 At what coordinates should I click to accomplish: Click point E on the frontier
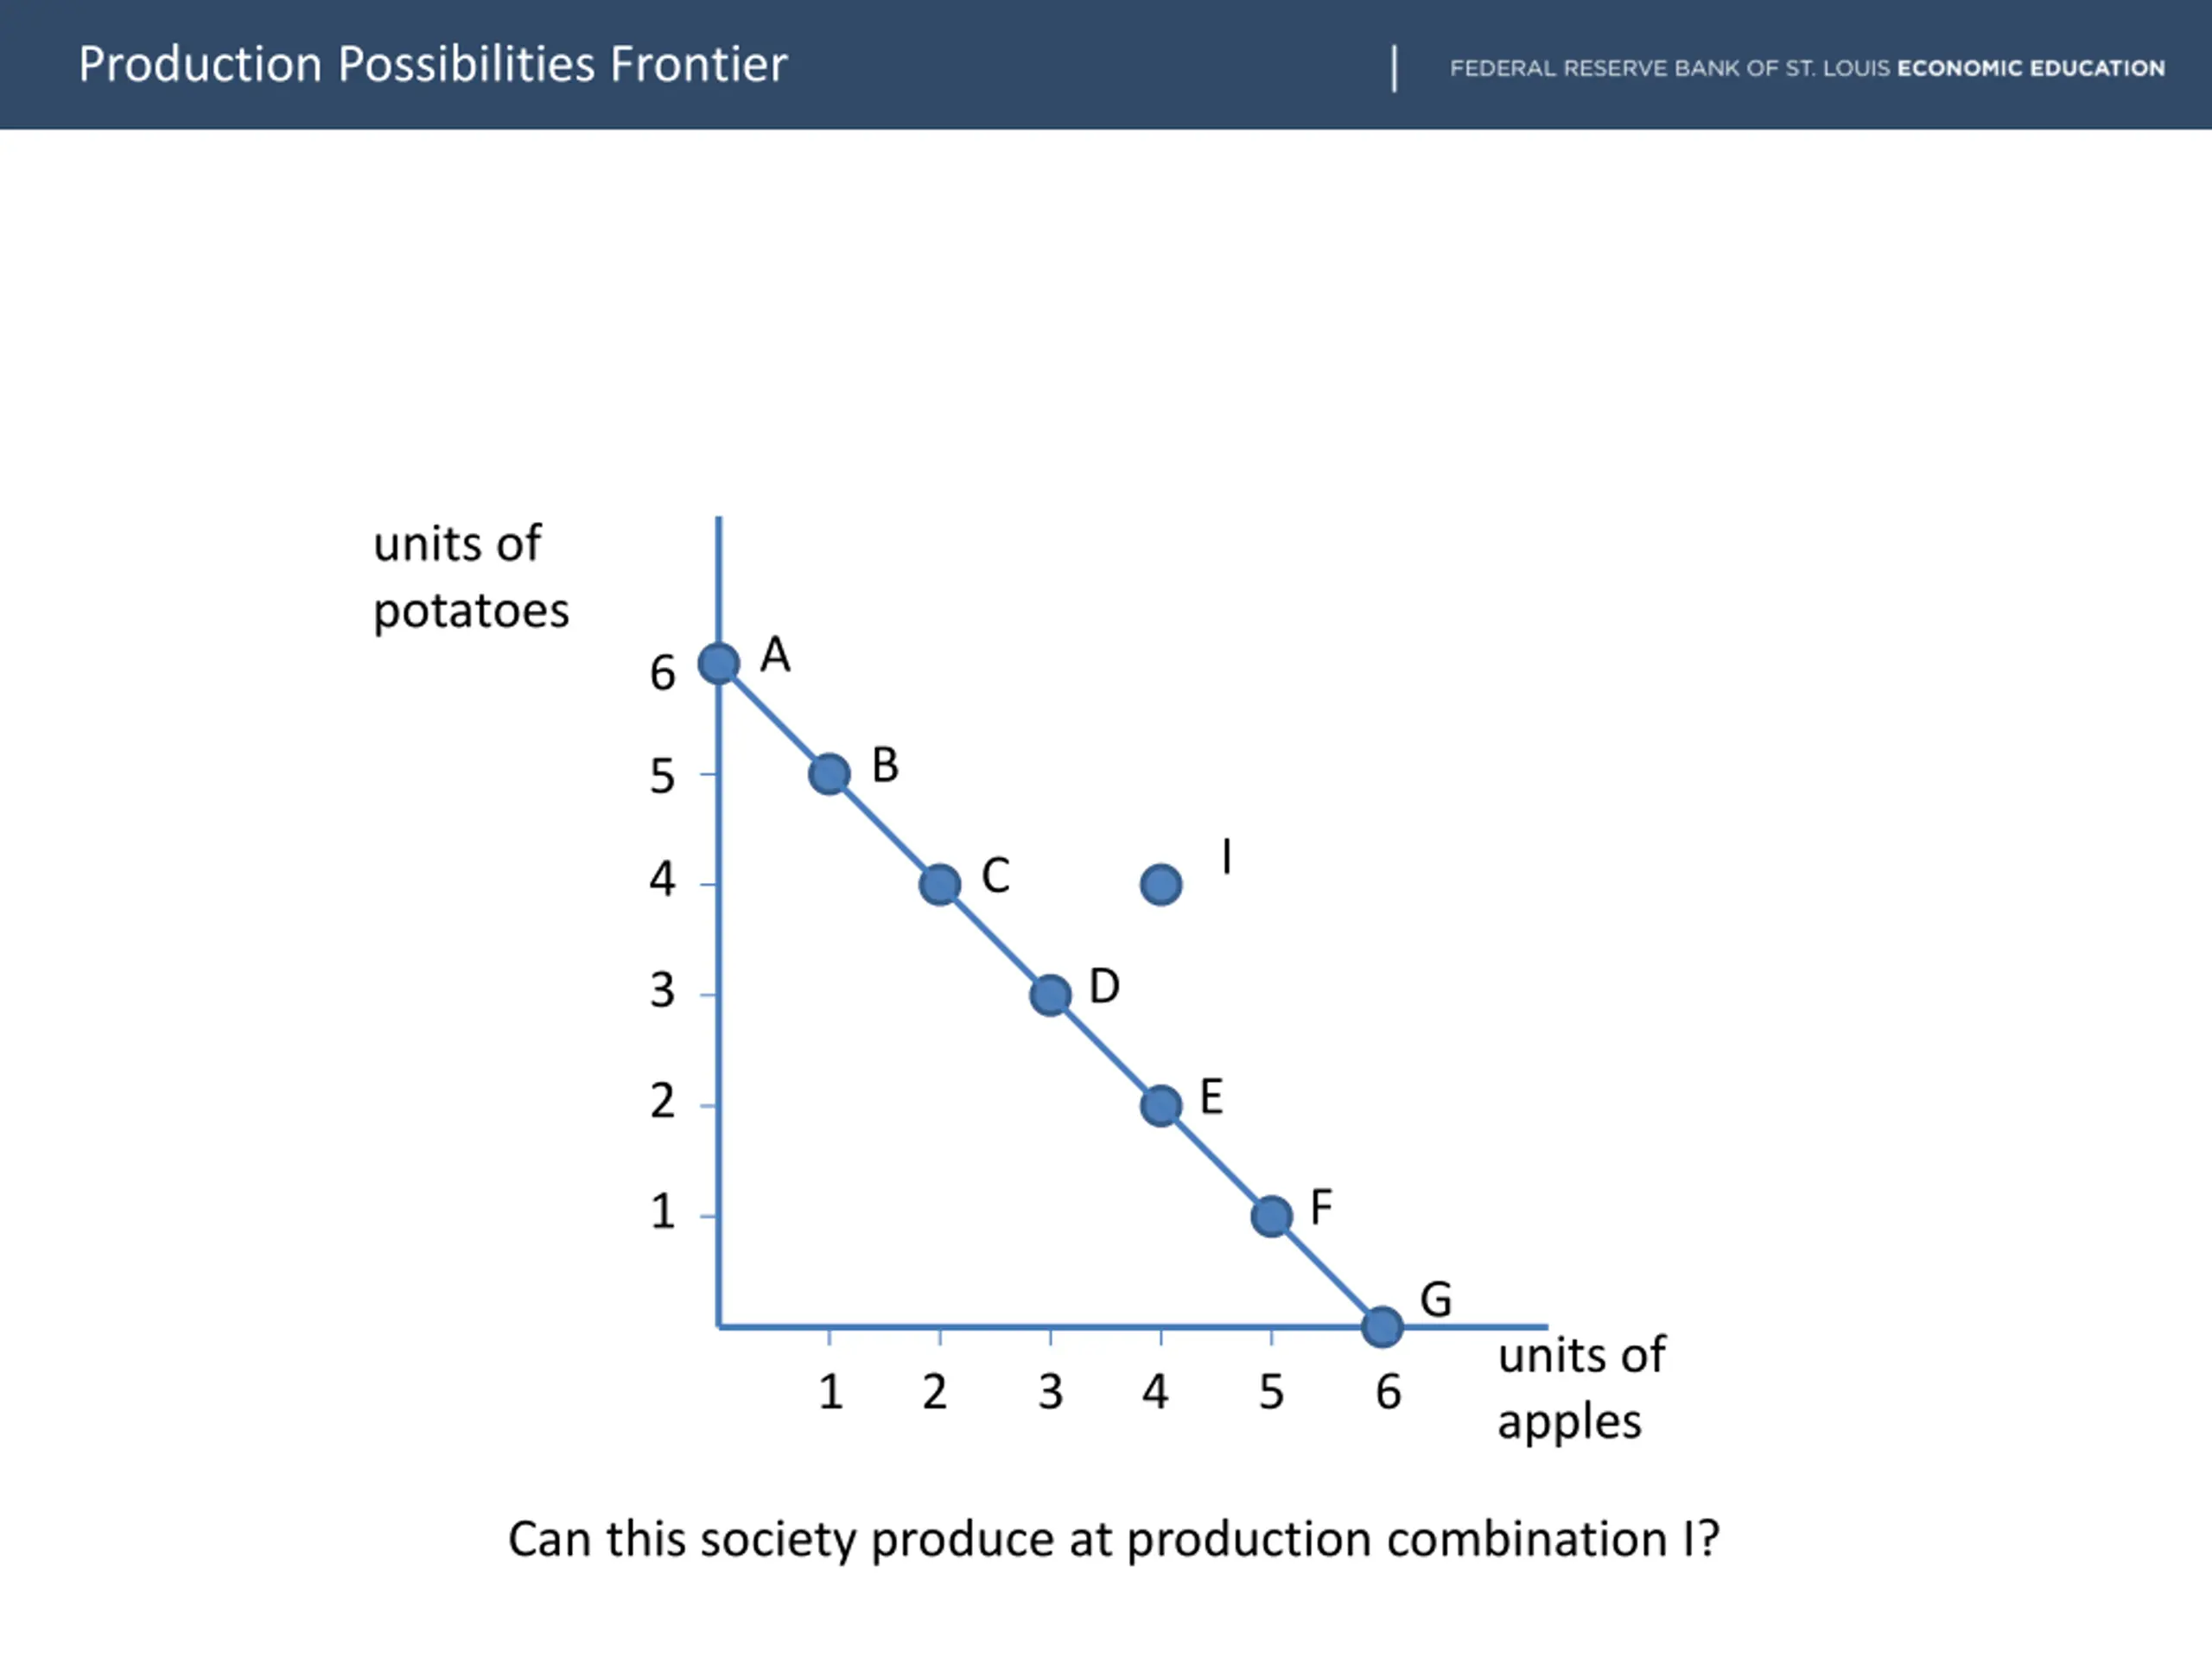(1161, 1106)
